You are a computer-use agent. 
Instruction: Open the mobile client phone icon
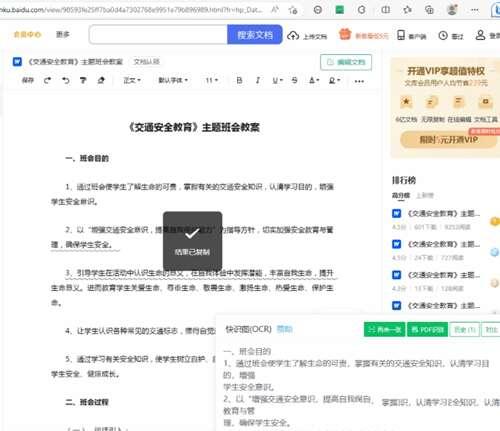(401, 35)
